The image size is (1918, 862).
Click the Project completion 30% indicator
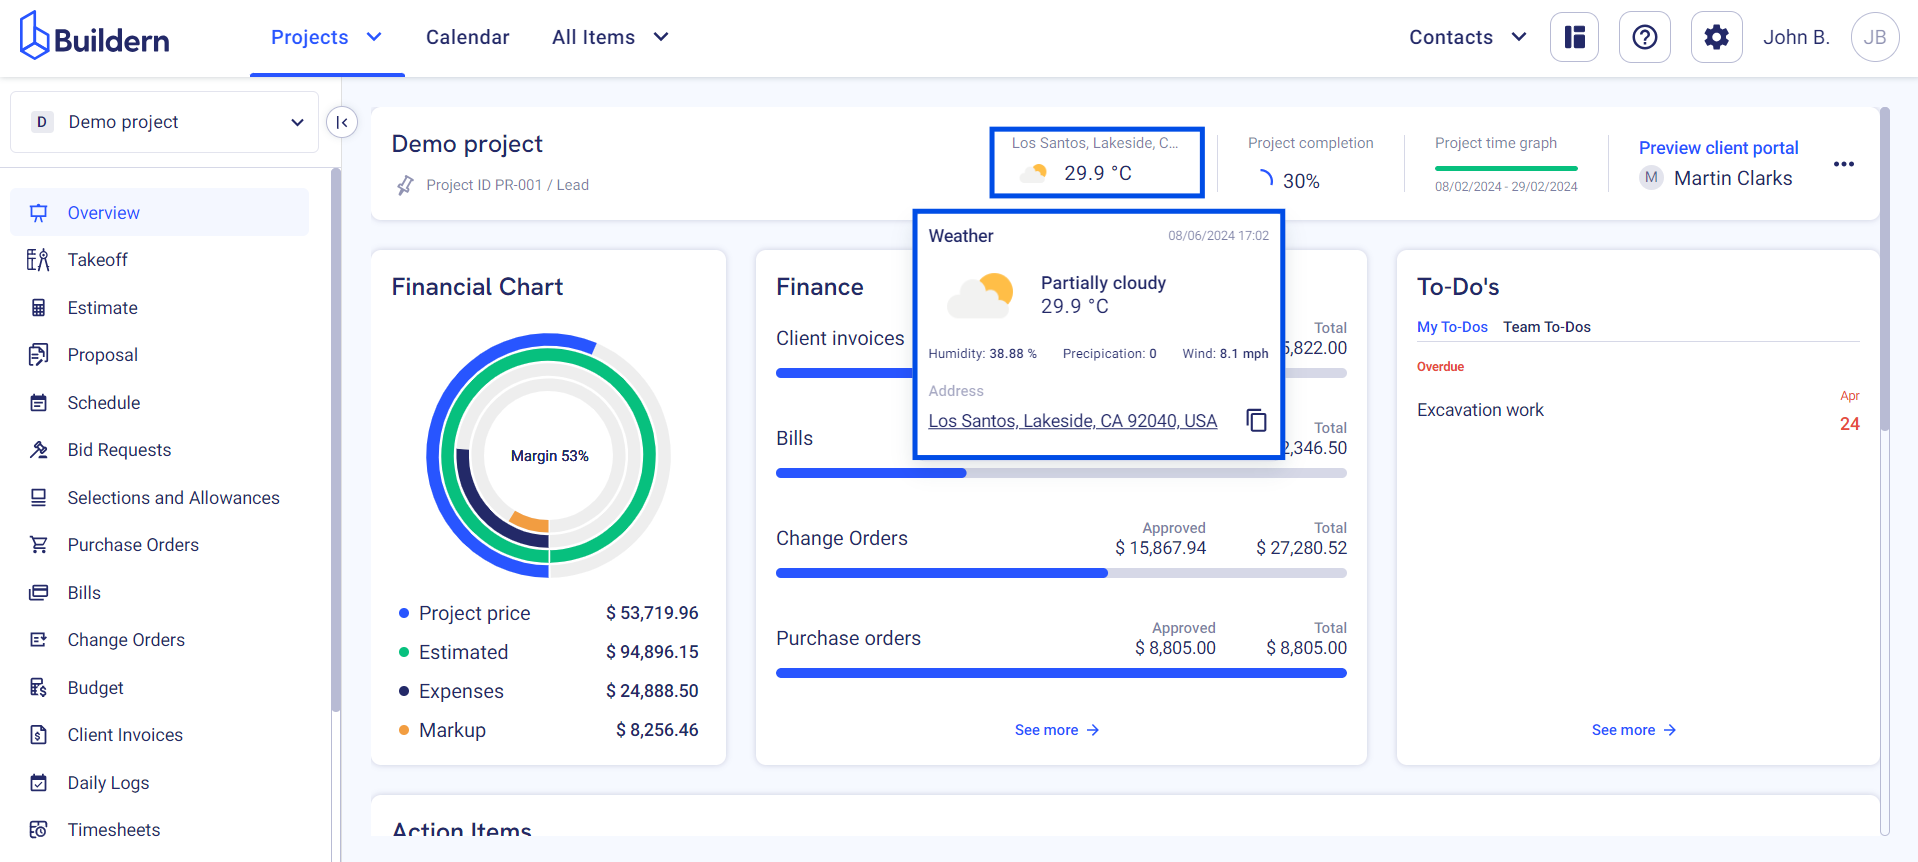click(1288, 181)
